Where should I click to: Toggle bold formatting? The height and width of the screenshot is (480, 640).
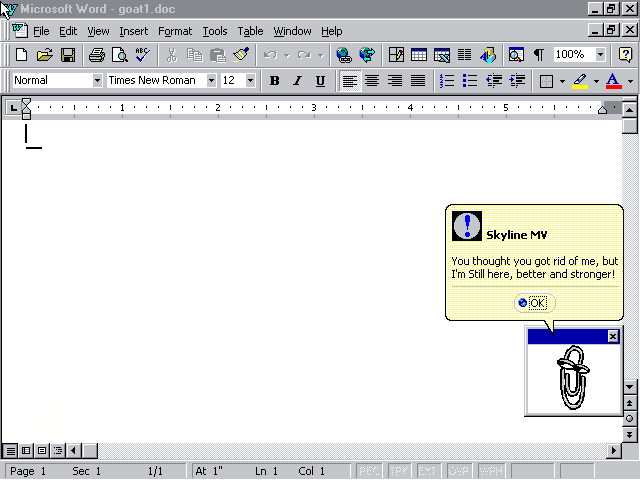[x=274, y=81]
